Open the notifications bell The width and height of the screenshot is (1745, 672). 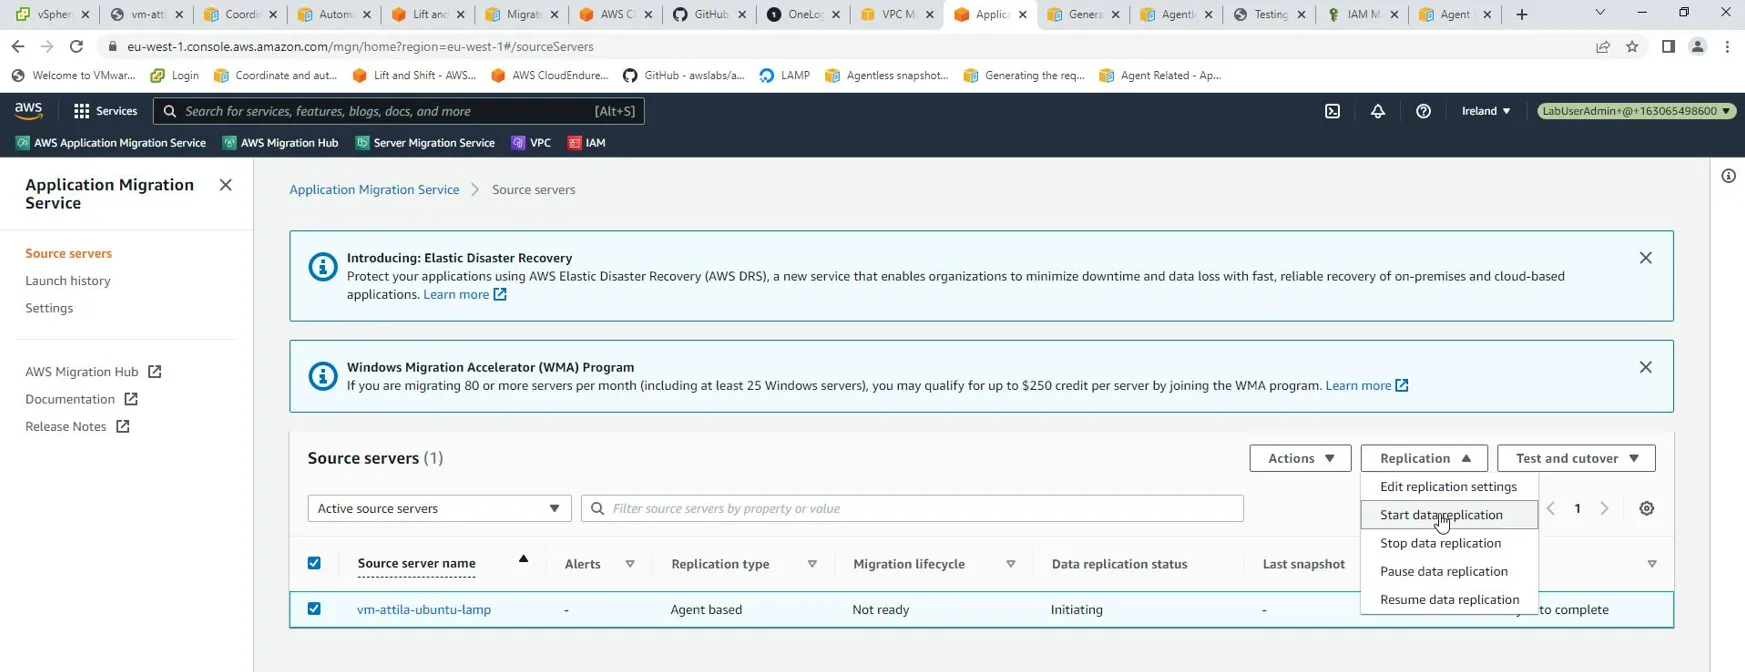pyautogui.click(x=1378, y=111)
